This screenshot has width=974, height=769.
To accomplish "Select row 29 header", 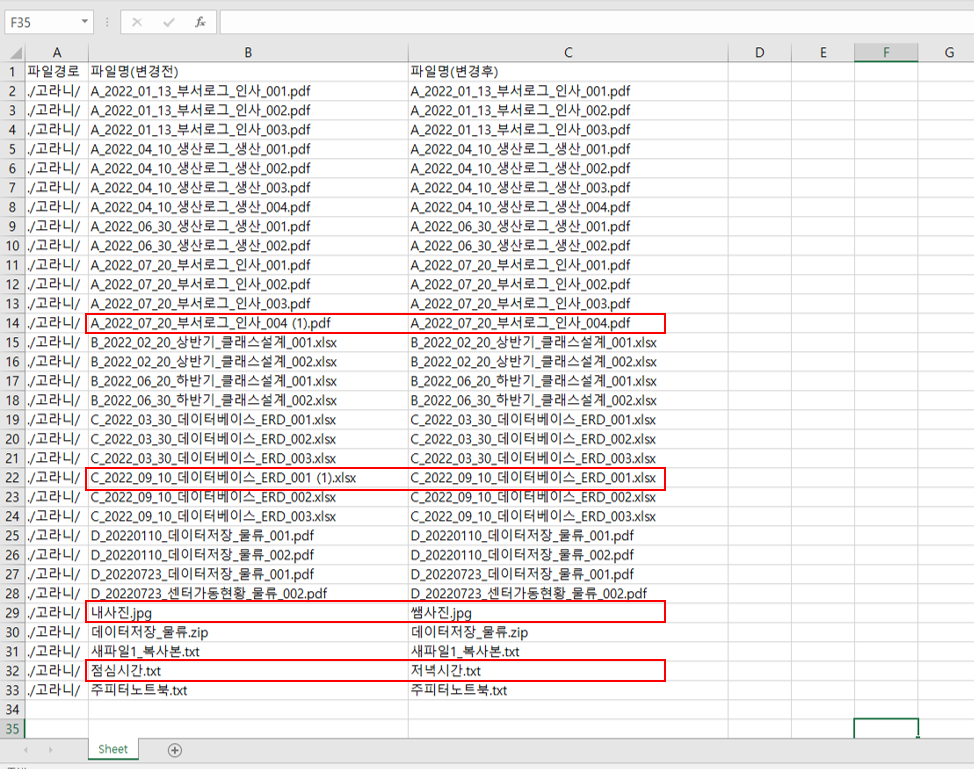I will (x=12, y=613).
